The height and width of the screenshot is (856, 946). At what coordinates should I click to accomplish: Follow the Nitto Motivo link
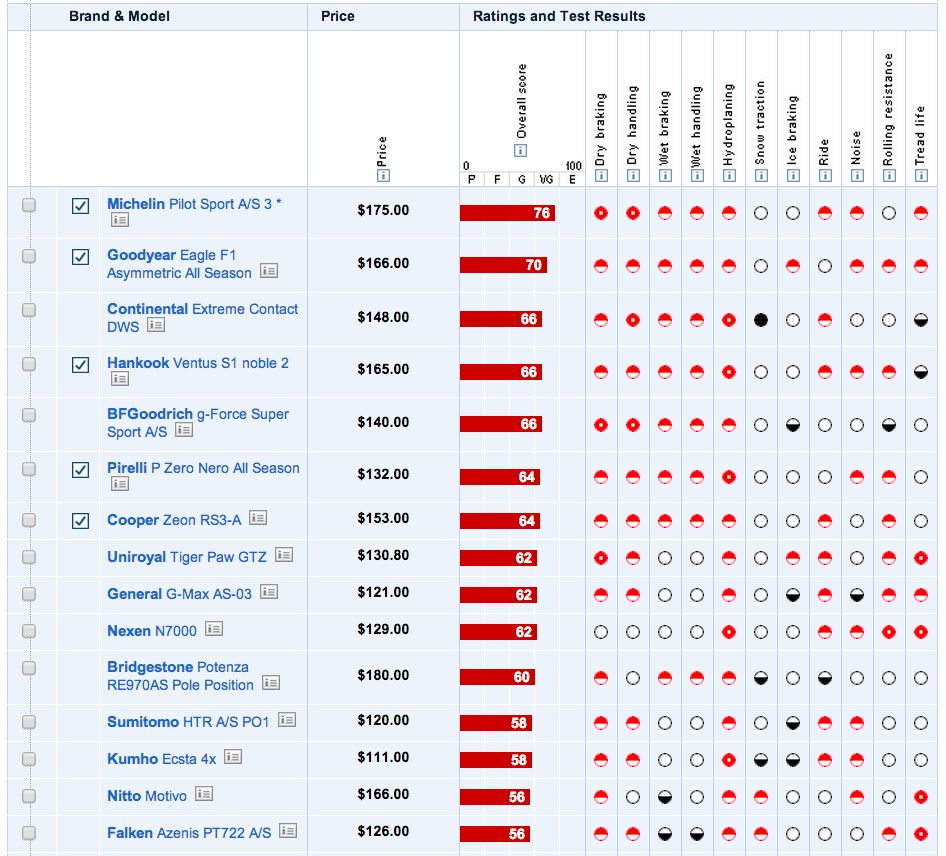[x=147, y=796]
